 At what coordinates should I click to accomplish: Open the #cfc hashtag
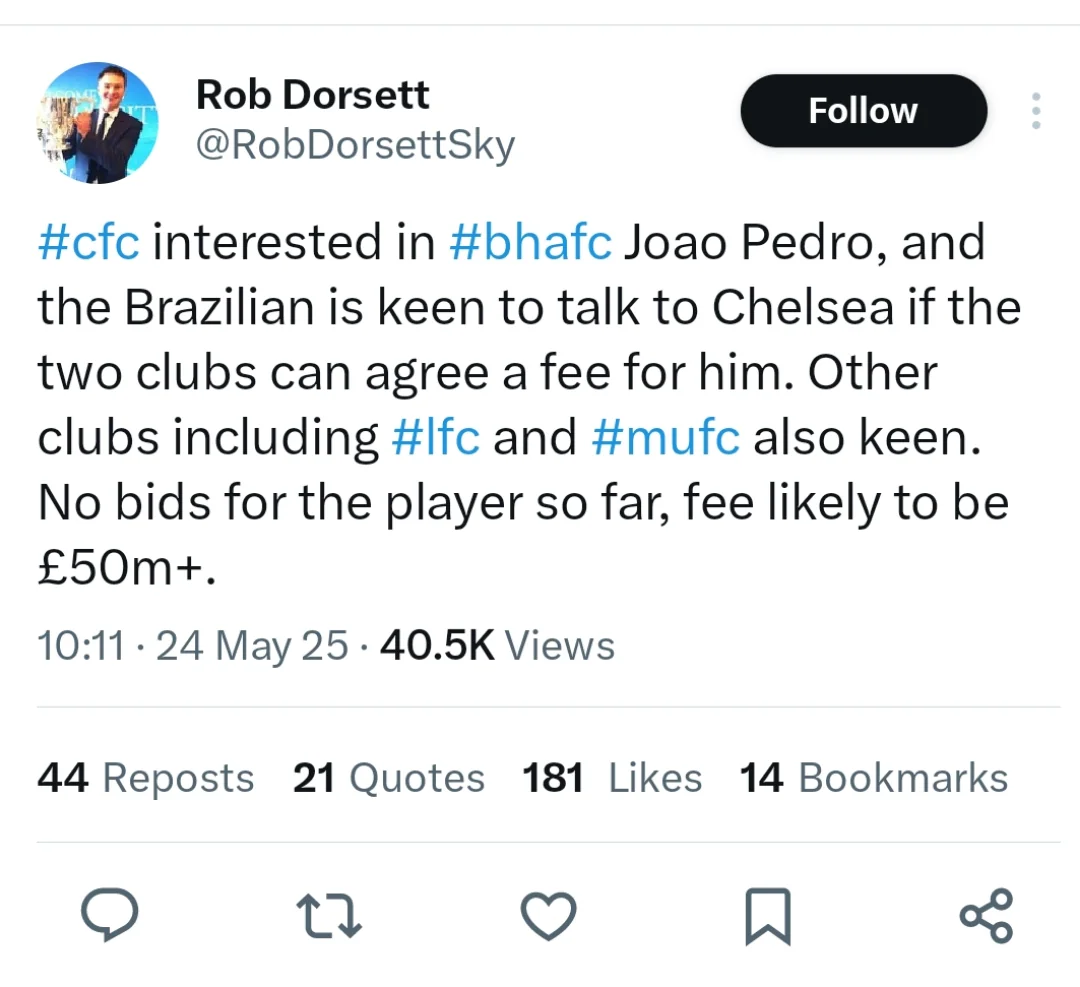(x=89, y=242)
